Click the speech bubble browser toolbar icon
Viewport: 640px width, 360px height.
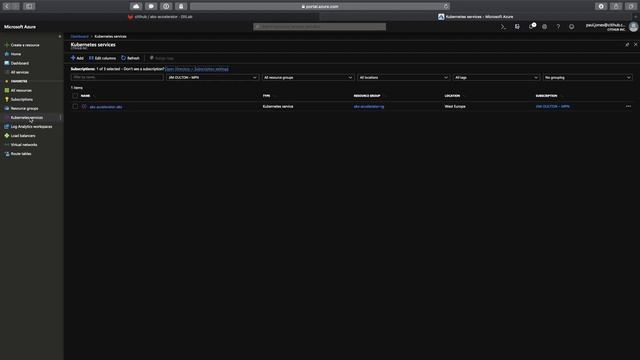[x=151, y=6]
